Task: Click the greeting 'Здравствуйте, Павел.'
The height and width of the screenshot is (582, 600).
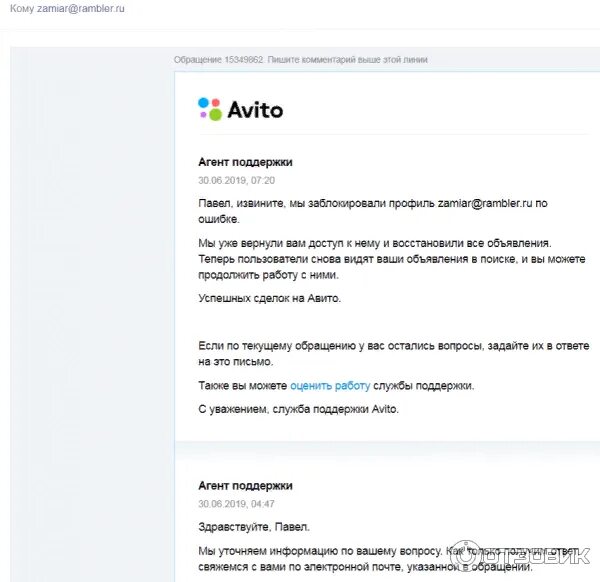Action: pyautogui.click(x=254, y=527)
